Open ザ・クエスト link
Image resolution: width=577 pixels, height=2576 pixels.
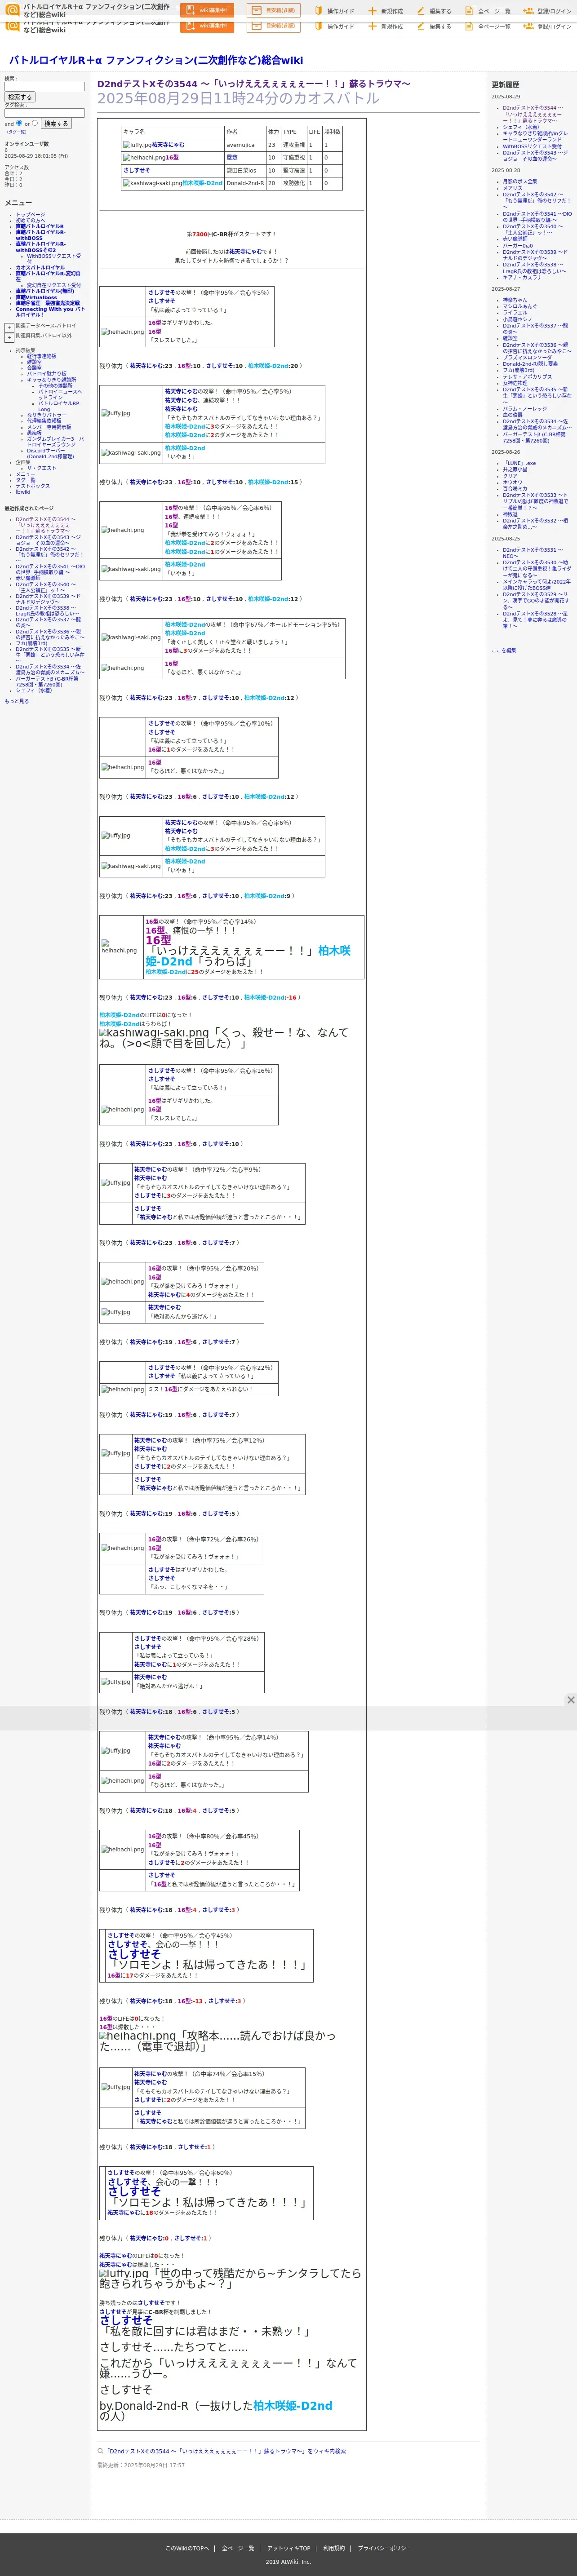coord(41,468)
